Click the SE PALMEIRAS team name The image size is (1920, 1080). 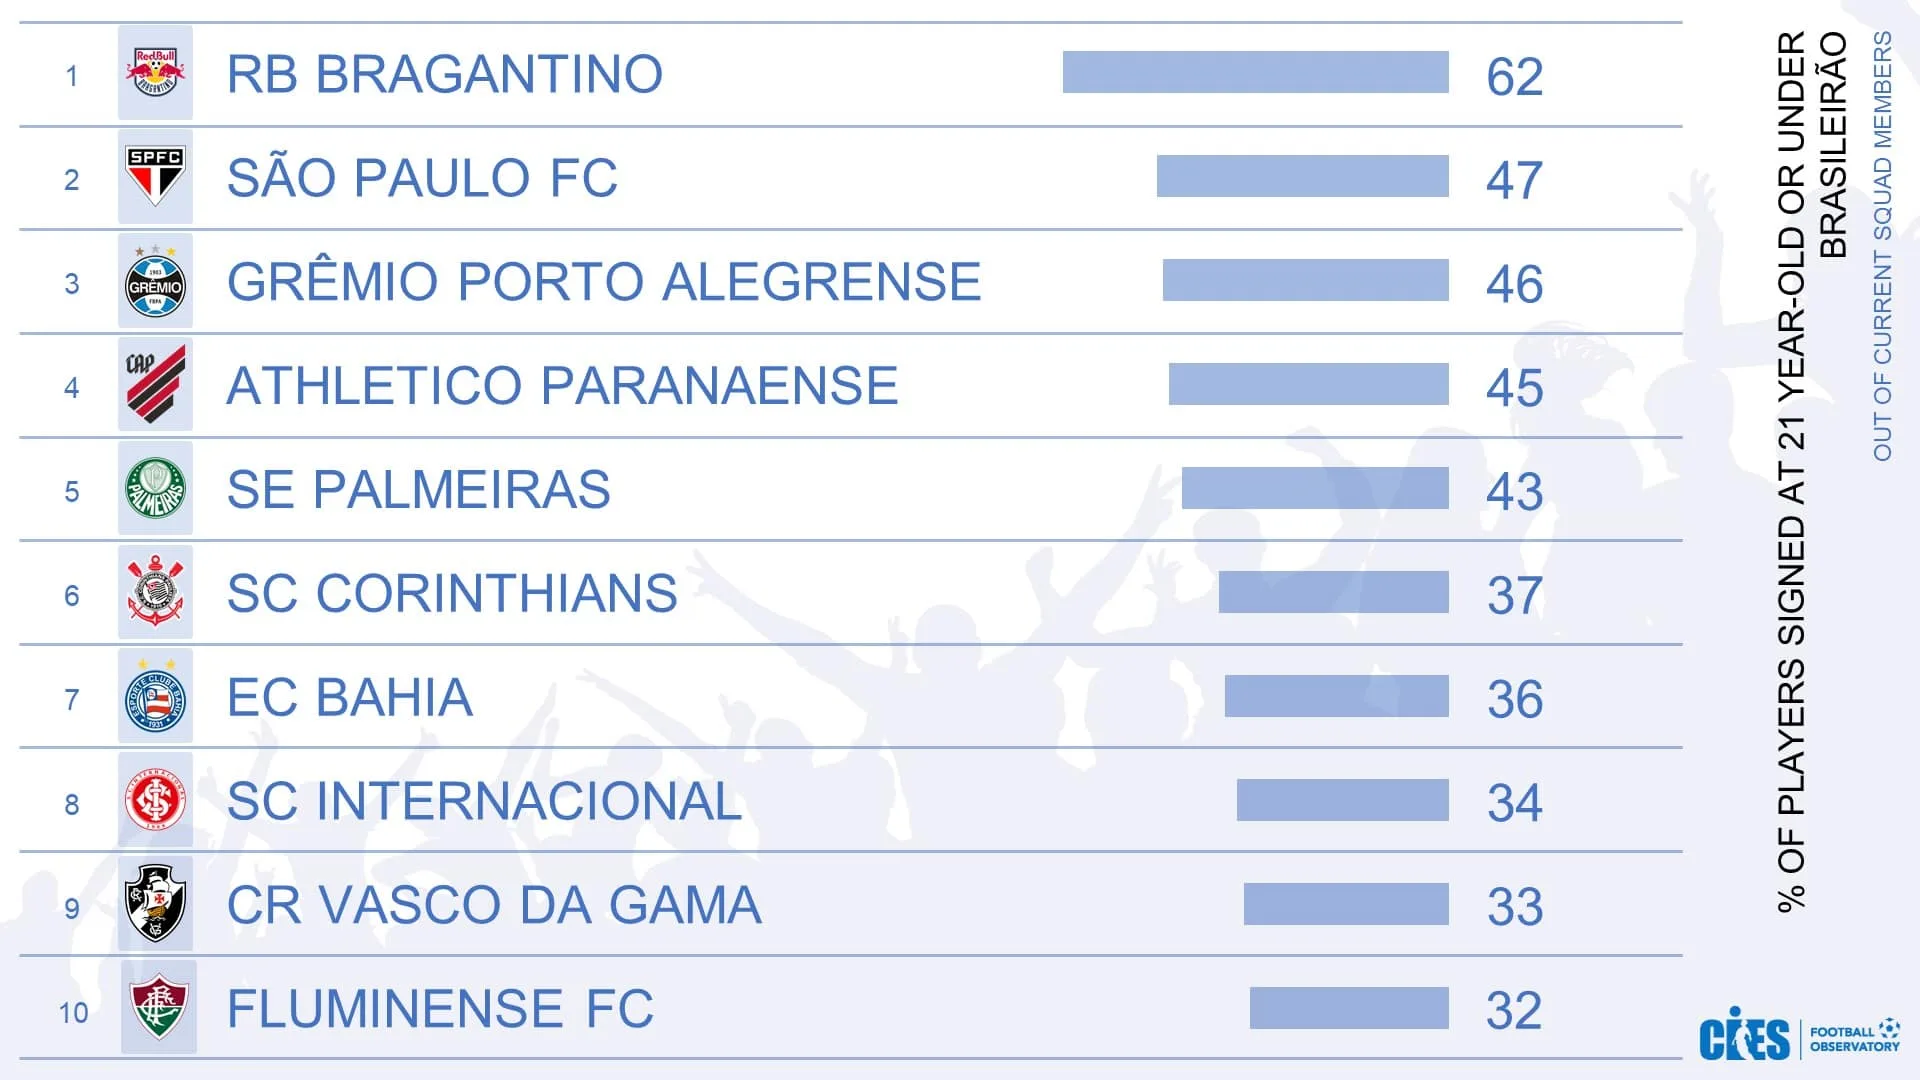418,490
